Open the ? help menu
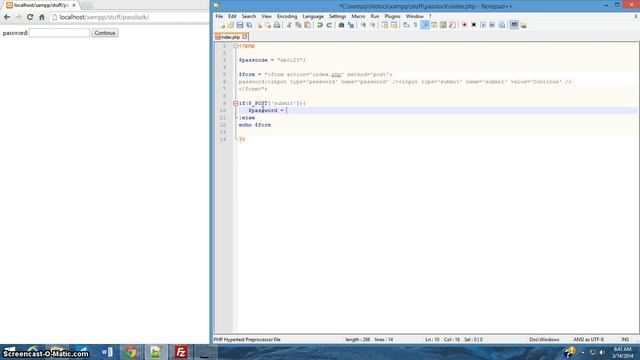Screen dimensions: 640x360 click(430, 16)
